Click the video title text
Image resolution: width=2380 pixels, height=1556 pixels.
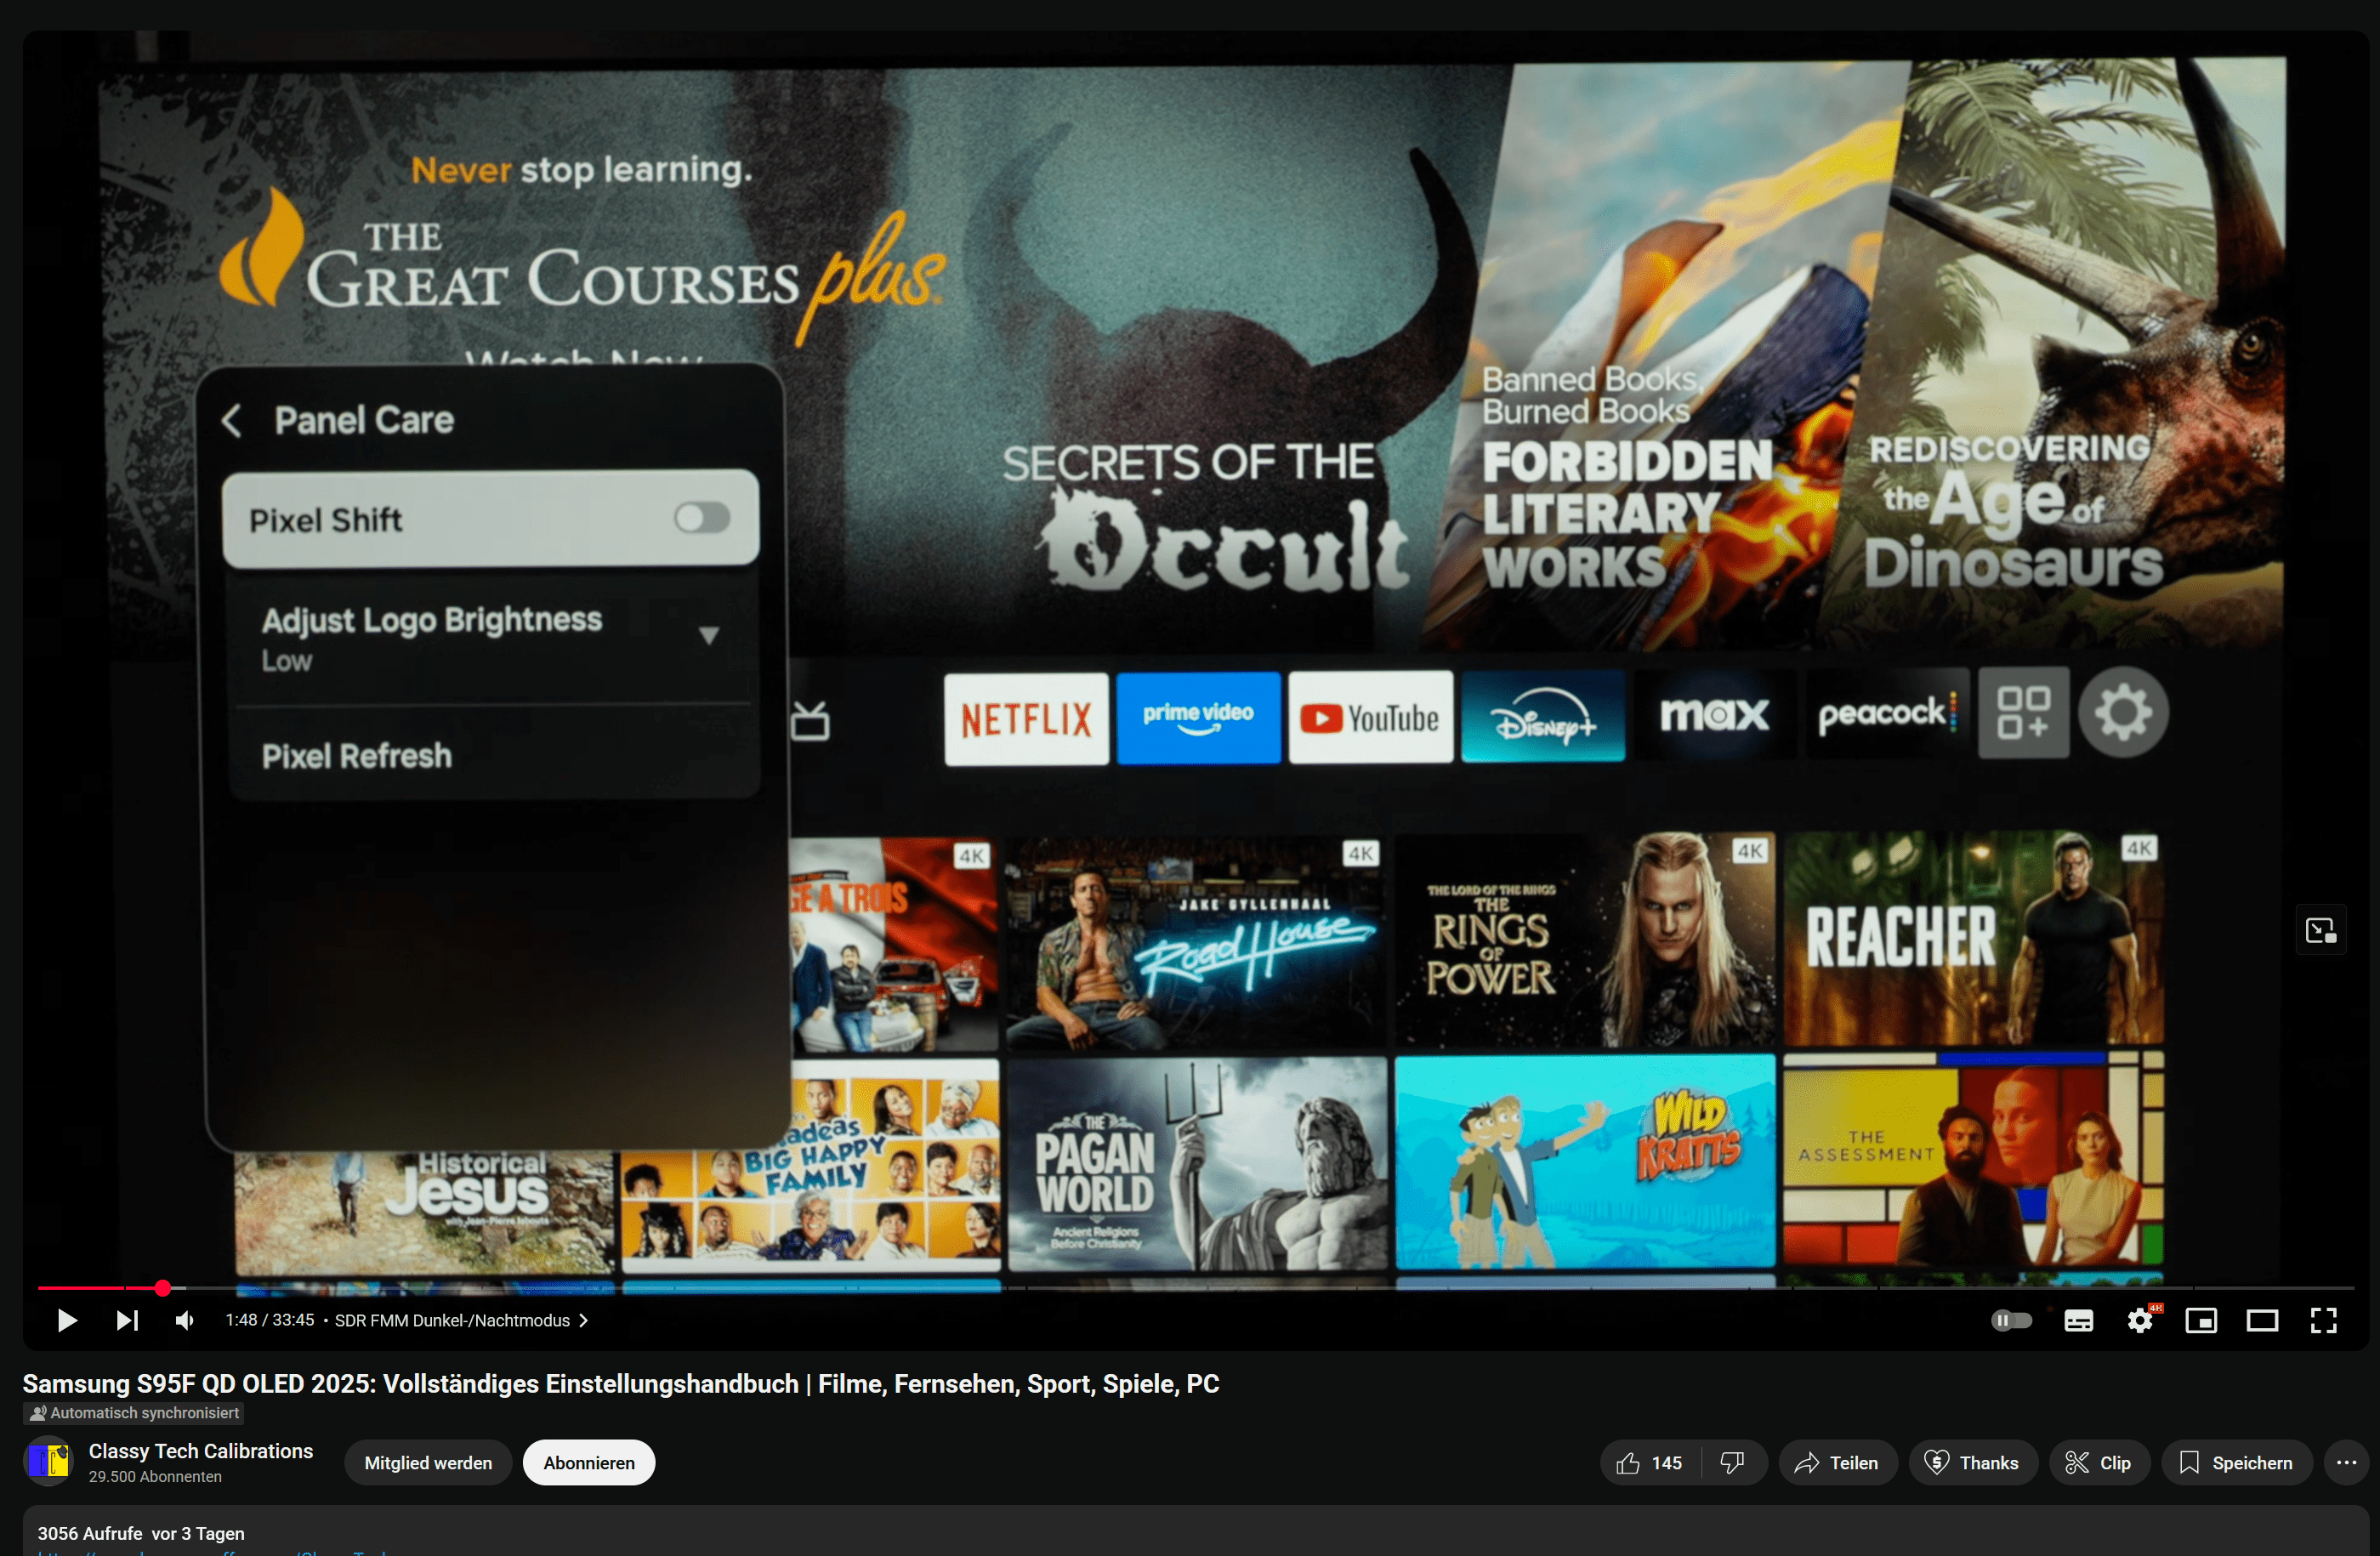(621, 1384)
